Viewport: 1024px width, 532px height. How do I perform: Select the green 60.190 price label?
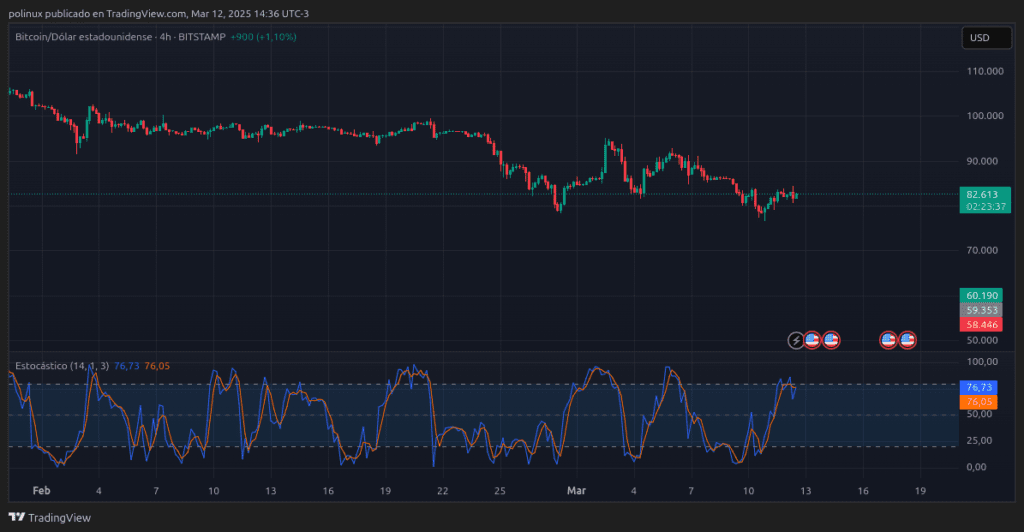pos(983,296)
